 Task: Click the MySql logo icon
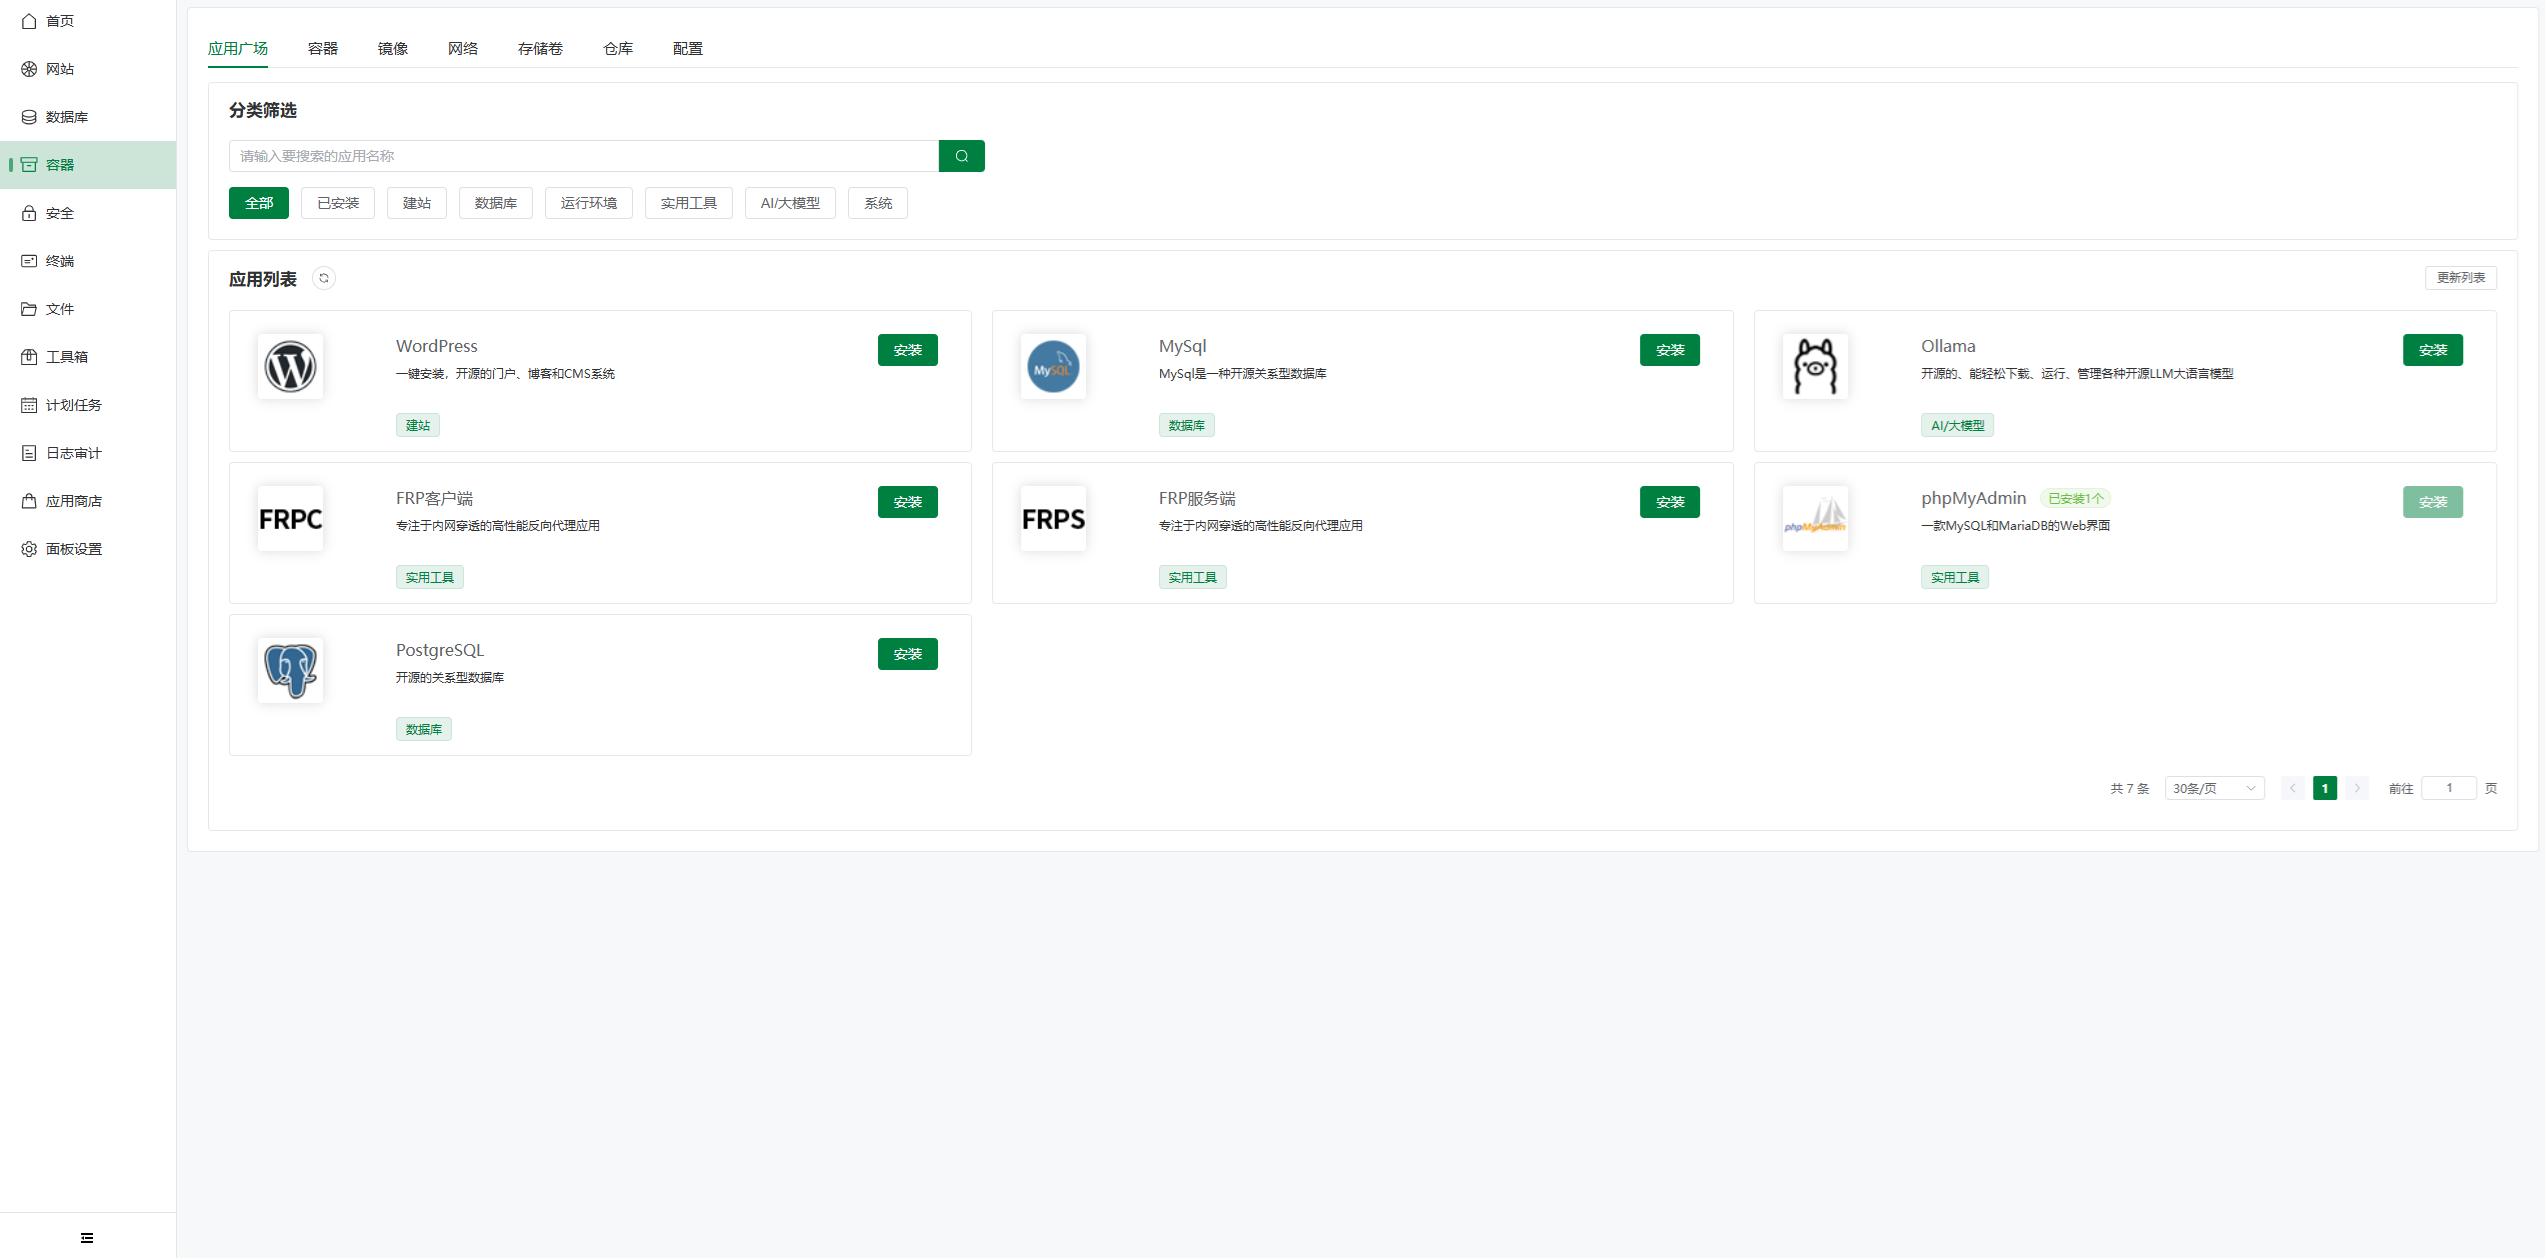[x=1053, y=367]
